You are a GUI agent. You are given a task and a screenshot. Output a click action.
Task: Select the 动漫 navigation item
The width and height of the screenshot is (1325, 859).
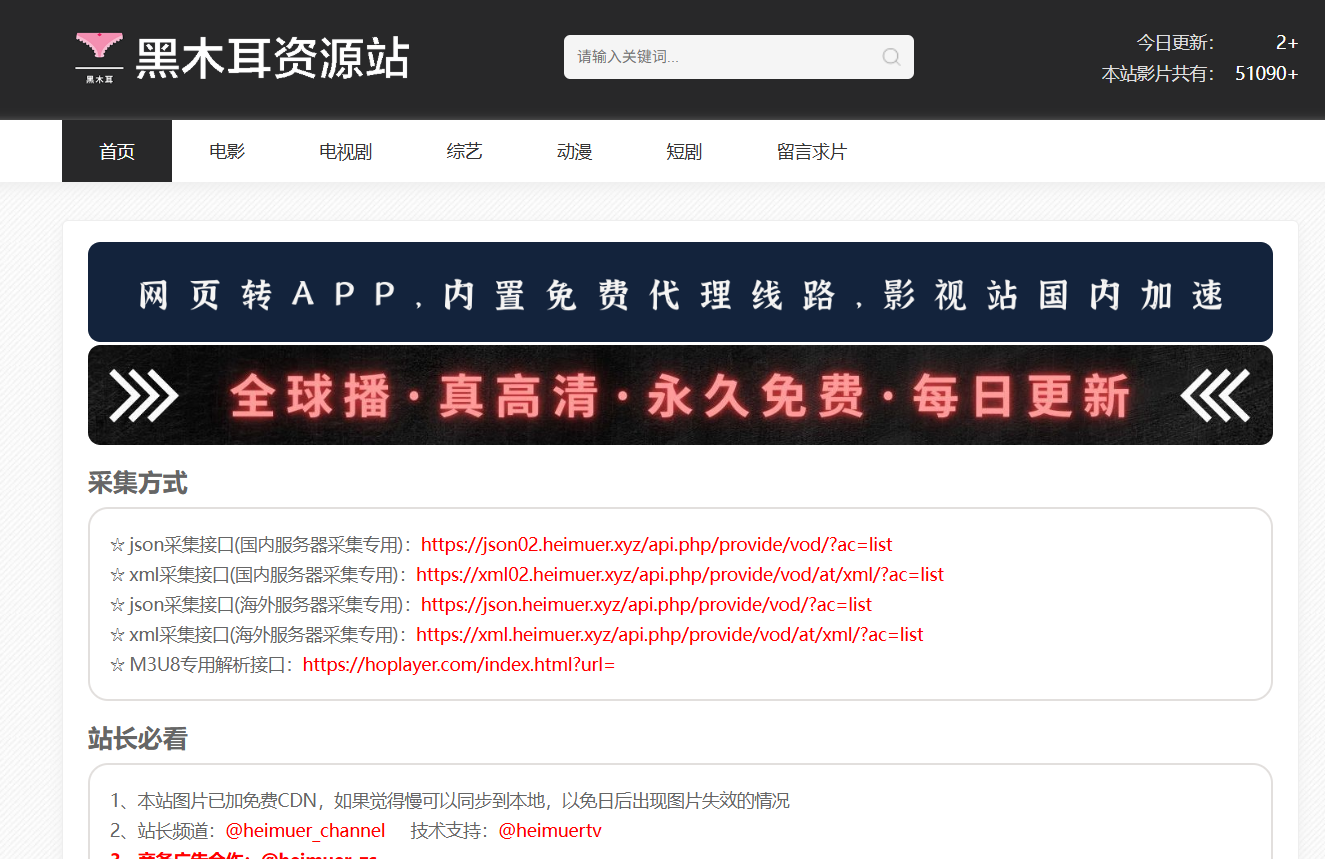point(574,151)
